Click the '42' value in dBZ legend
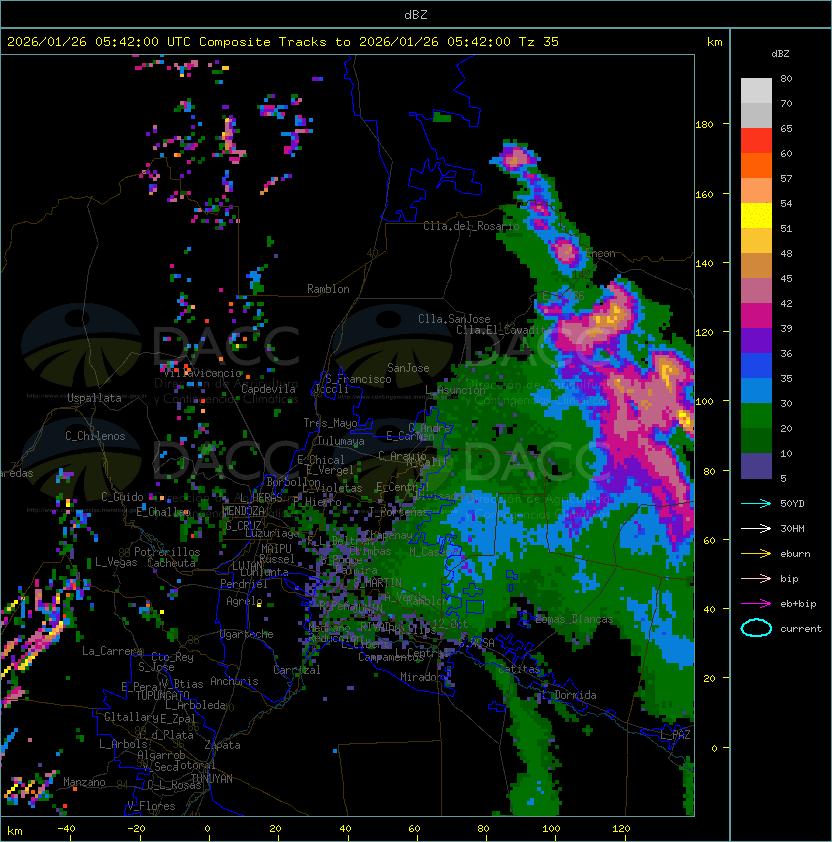Image resolution: width=832 pixels, height=842 pixels. point(786,303)
